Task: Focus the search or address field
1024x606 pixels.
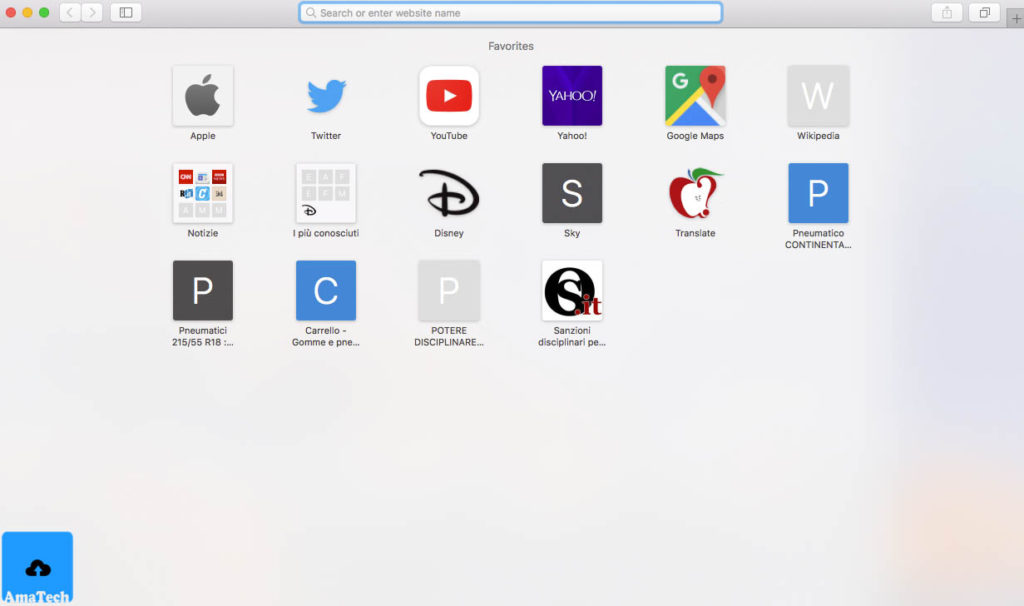Action: [x=511, y=12]
